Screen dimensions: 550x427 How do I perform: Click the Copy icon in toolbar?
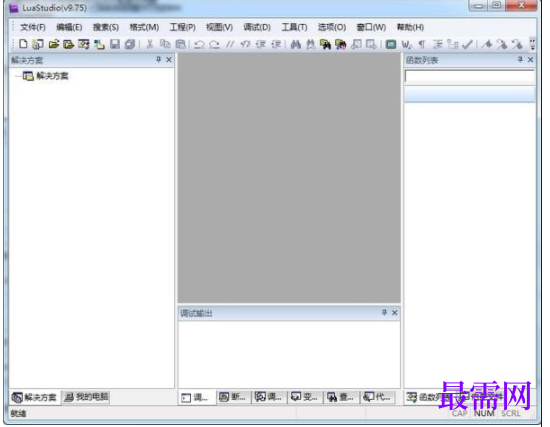[165, 44]
